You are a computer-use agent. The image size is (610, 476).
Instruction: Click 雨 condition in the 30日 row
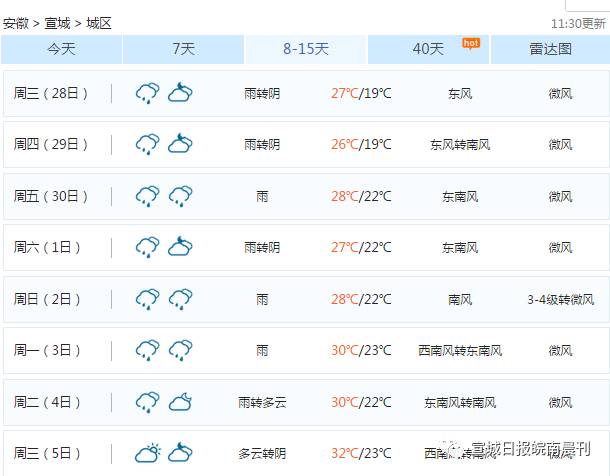point(262,196)
